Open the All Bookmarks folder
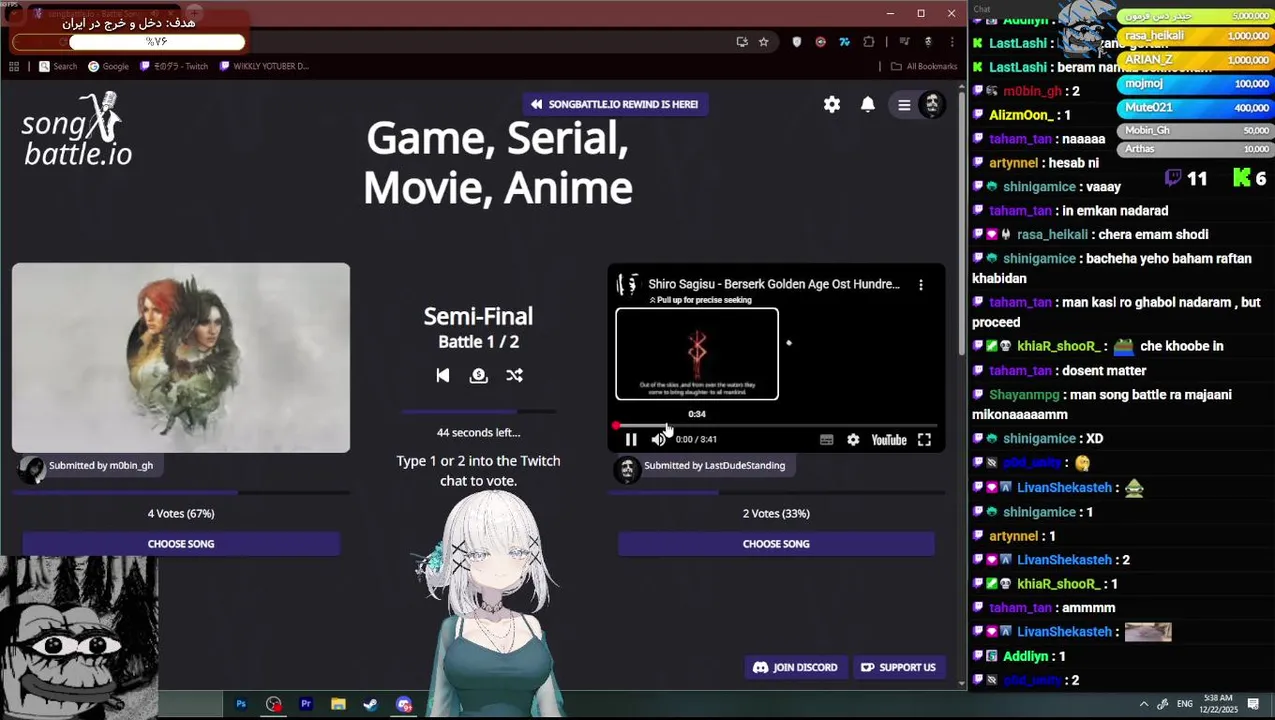 click(x=924, y=66)
